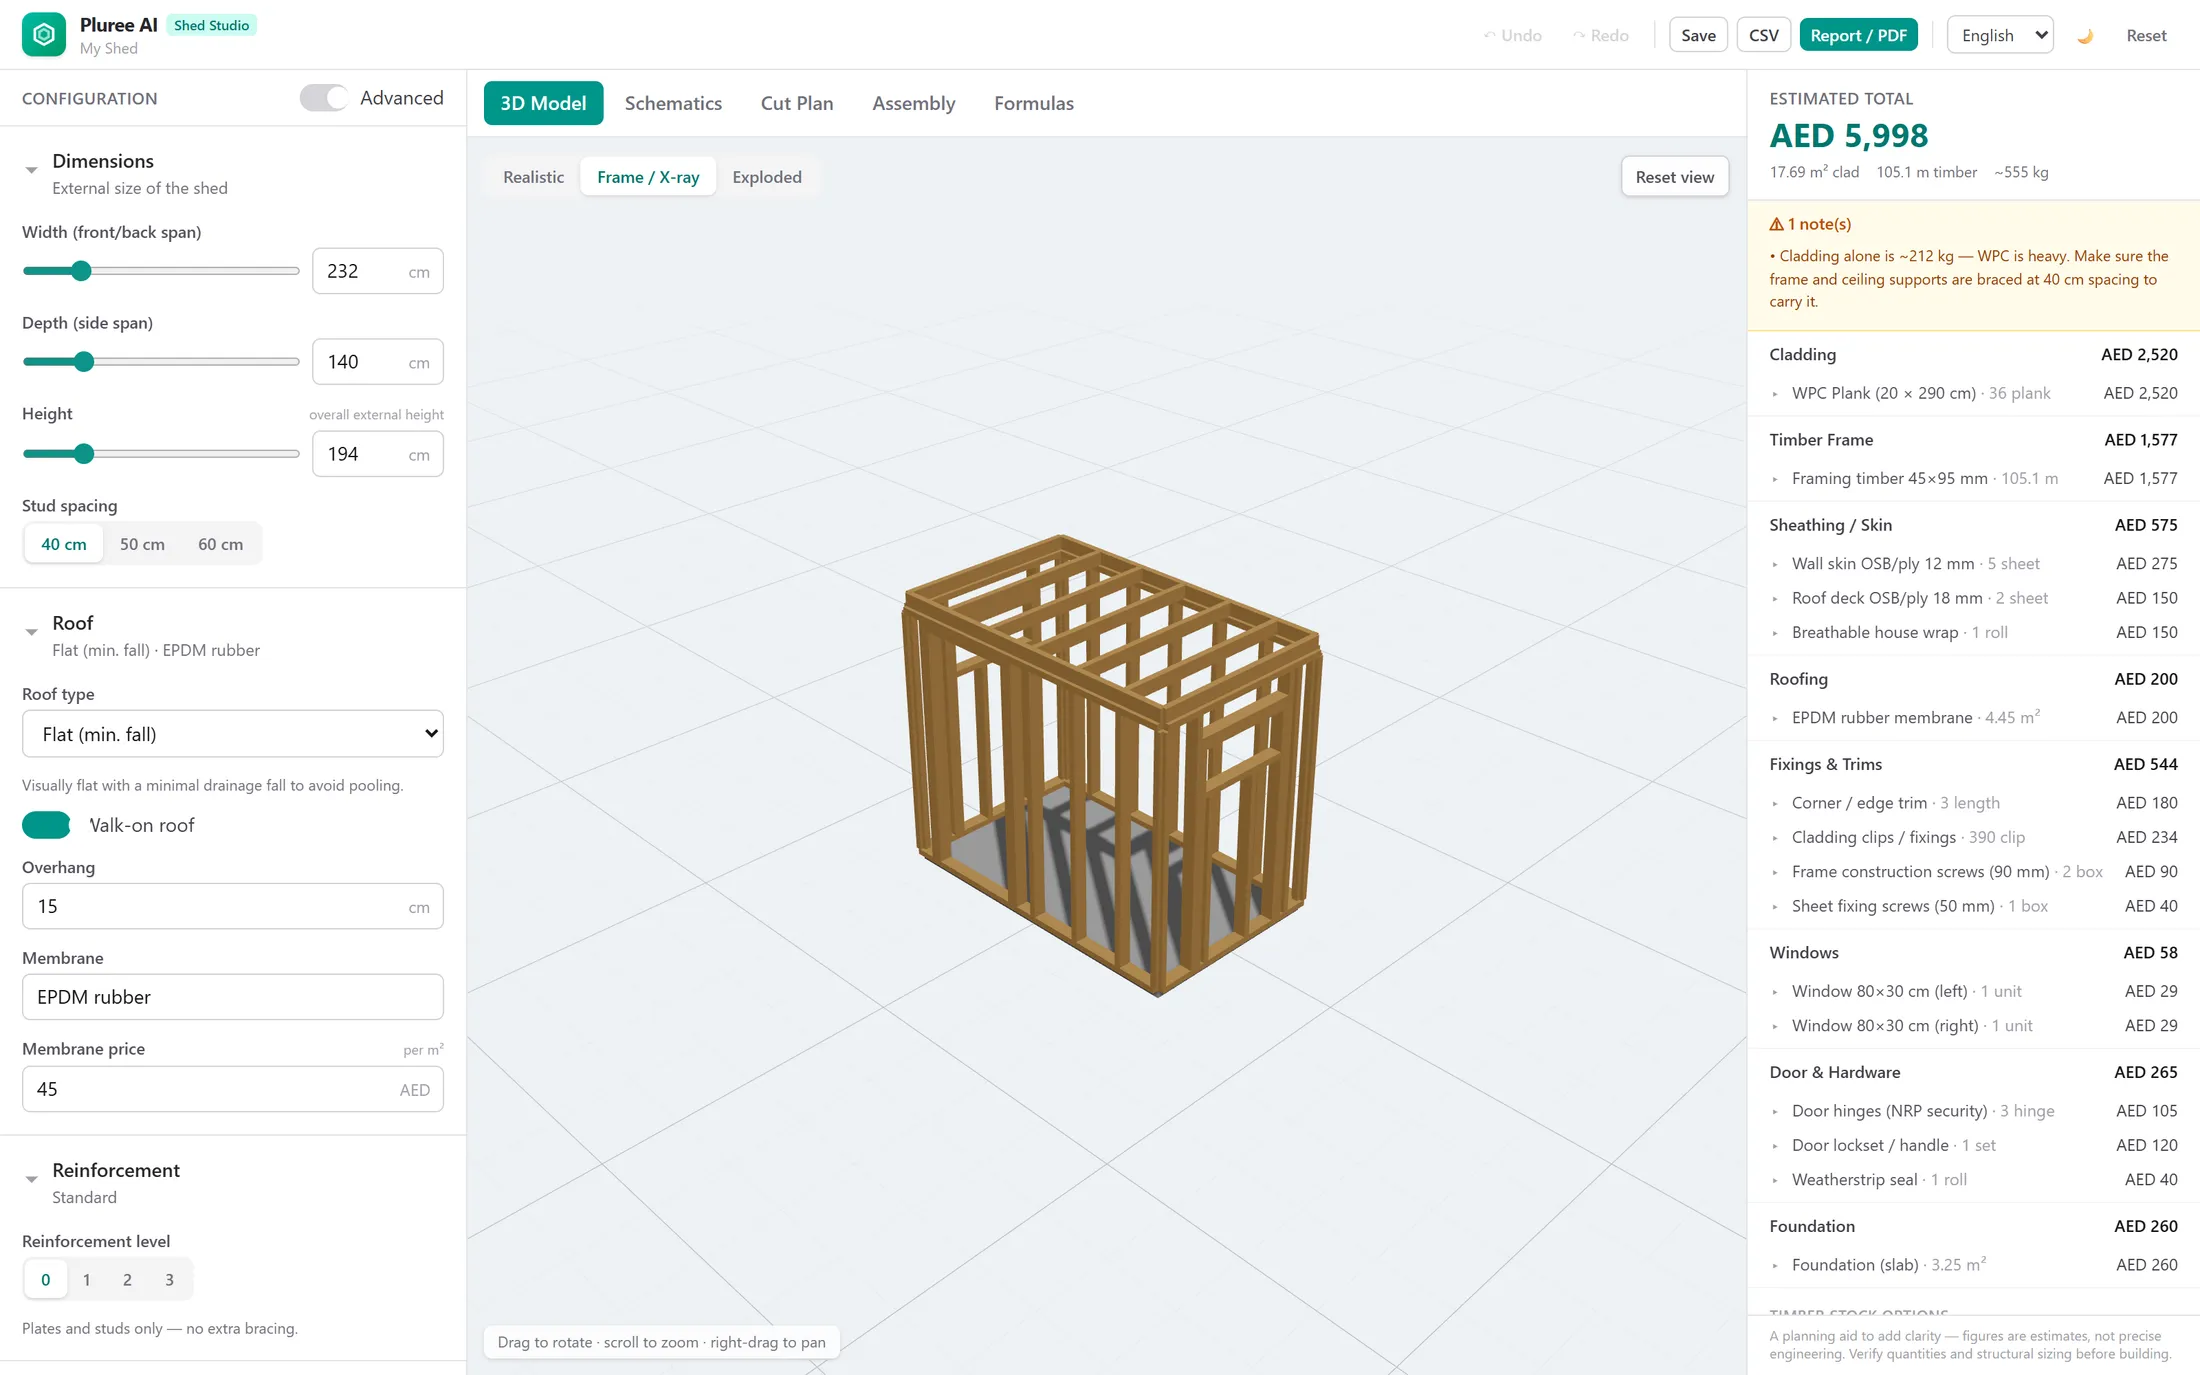Image resolution: width=2200 pixels, height=1375 pixels.
Task: Select reinforcement level 2
Action: pos(127,1280)
